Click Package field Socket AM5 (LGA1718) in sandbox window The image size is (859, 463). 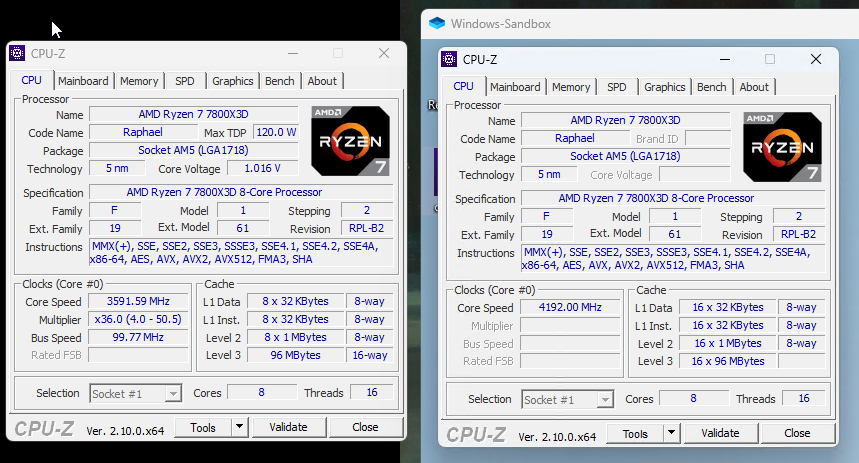(x=625, y=156)
